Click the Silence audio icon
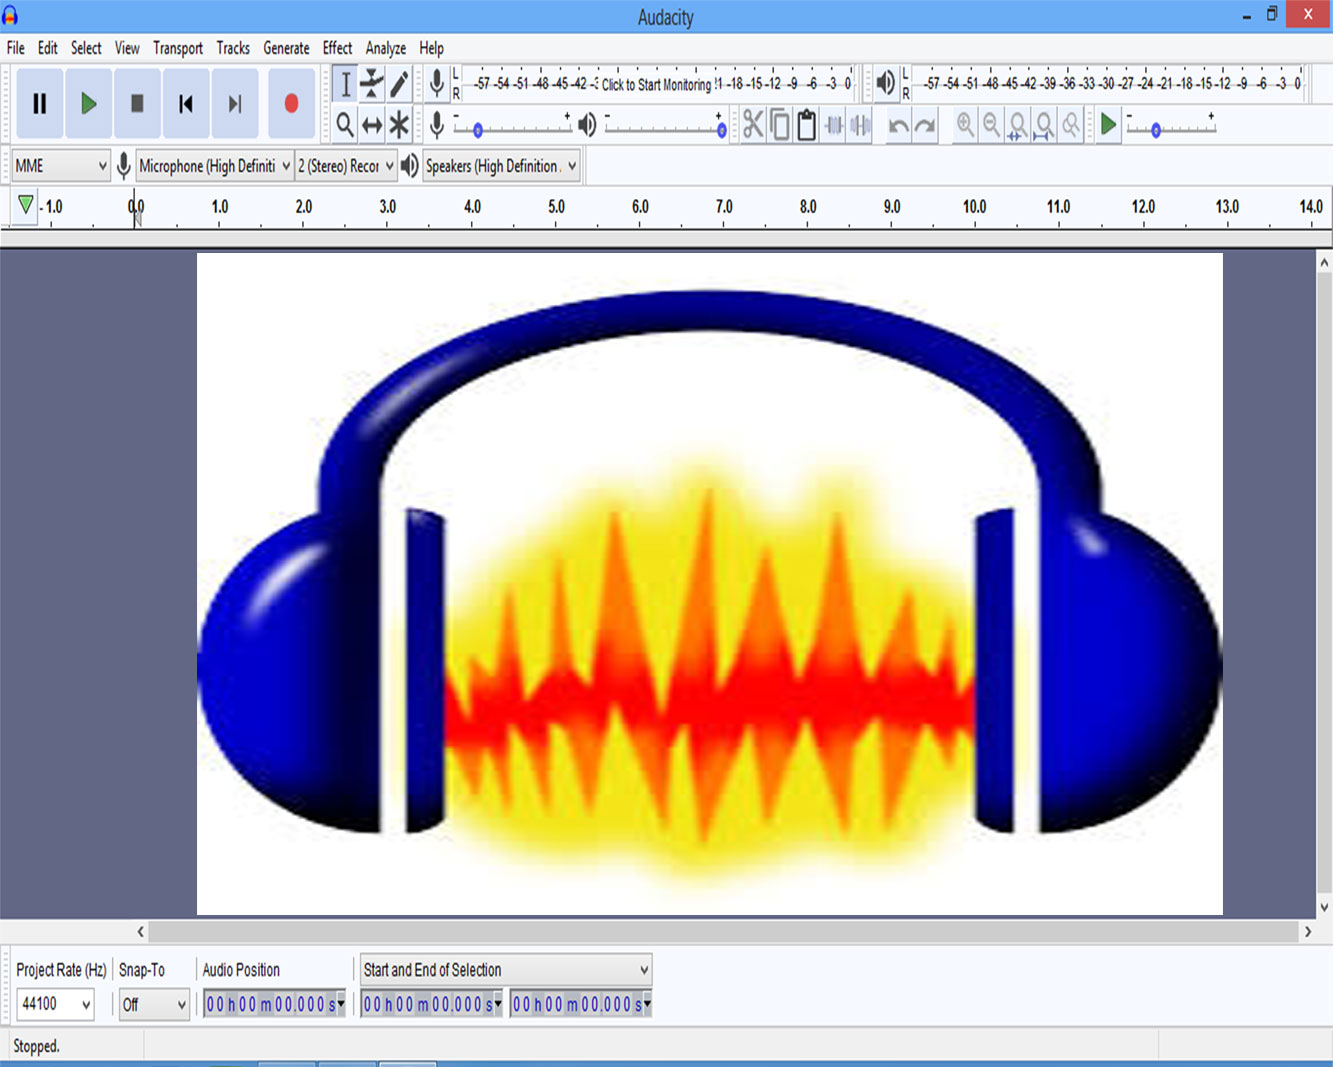 click(x=860, y=124)
